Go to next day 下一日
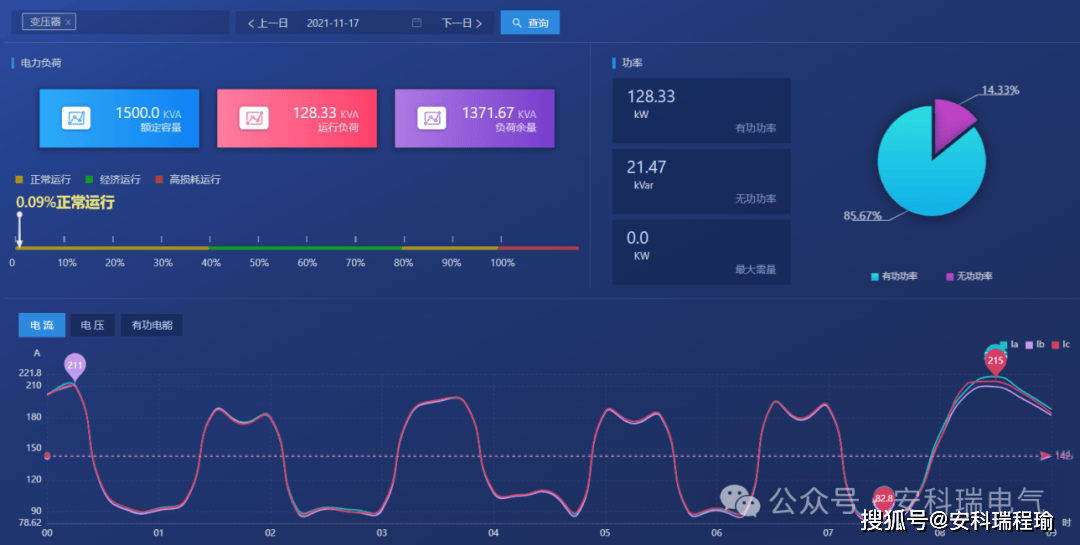Image resolution: width=1080 pixels, height=545 pixels. (461, 23)
